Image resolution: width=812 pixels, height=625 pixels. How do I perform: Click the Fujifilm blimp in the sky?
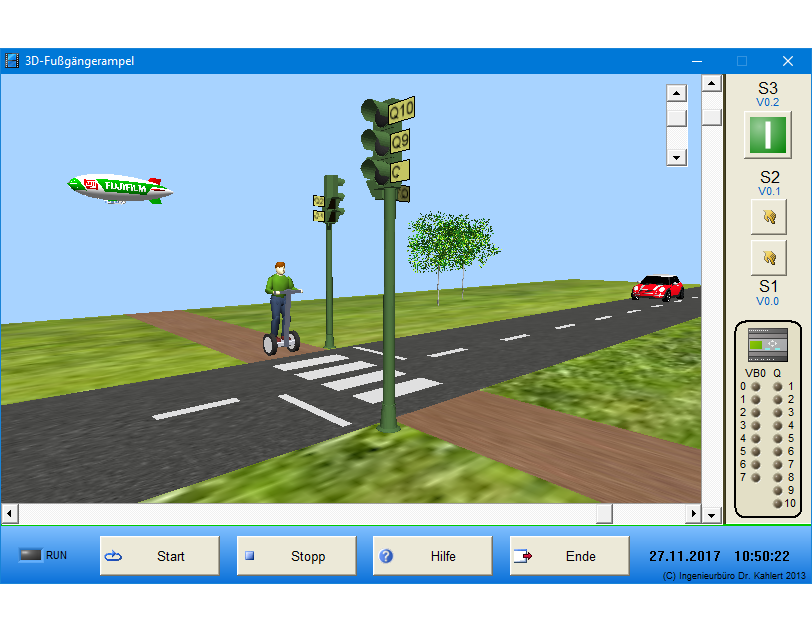pos(120,187)
